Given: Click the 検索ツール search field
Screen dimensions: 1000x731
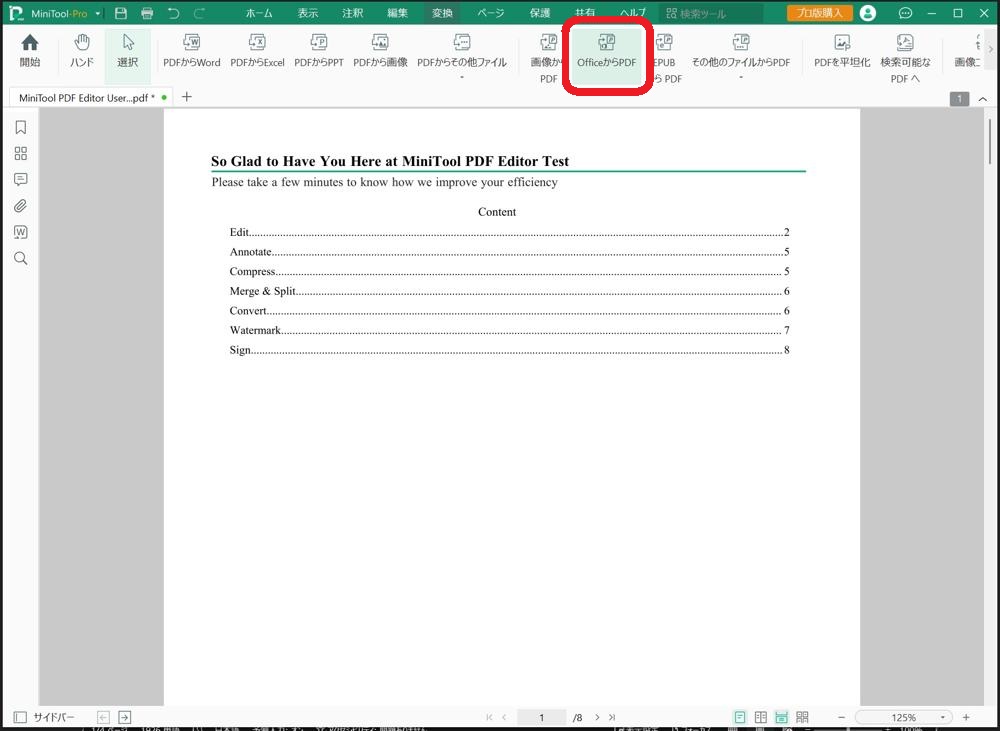Looking at the screenshot, I should tap(712, 13).
